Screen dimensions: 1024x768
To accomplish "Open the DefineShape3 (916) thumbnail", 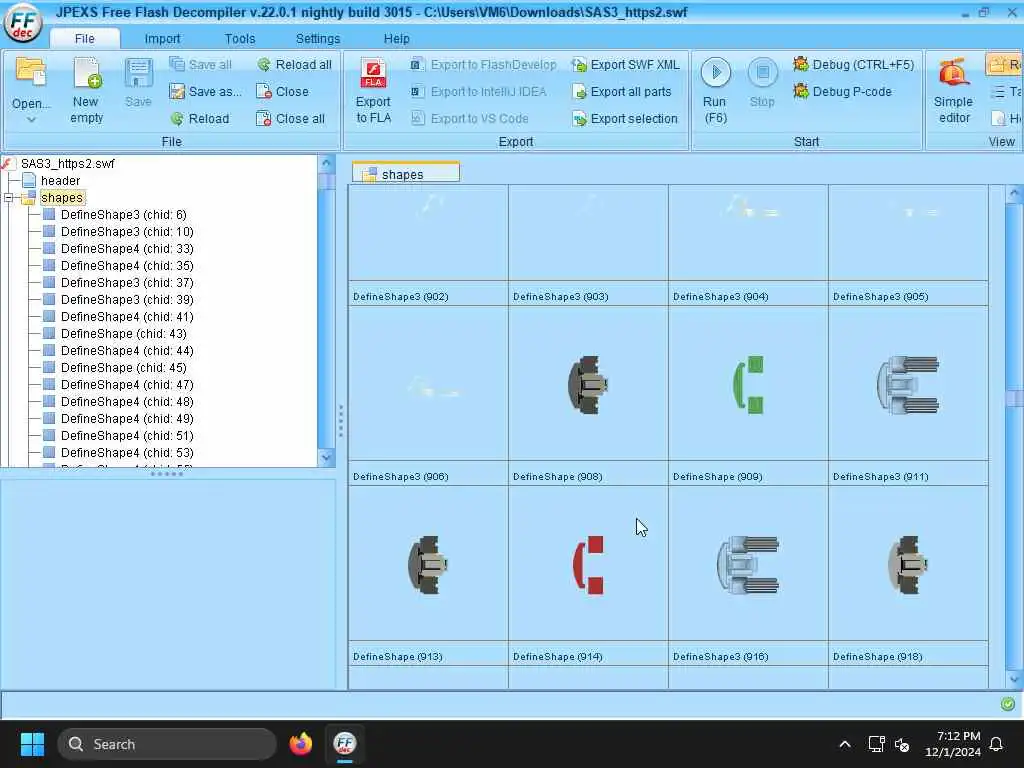I will pyautogui.click(x=748, y=564).
